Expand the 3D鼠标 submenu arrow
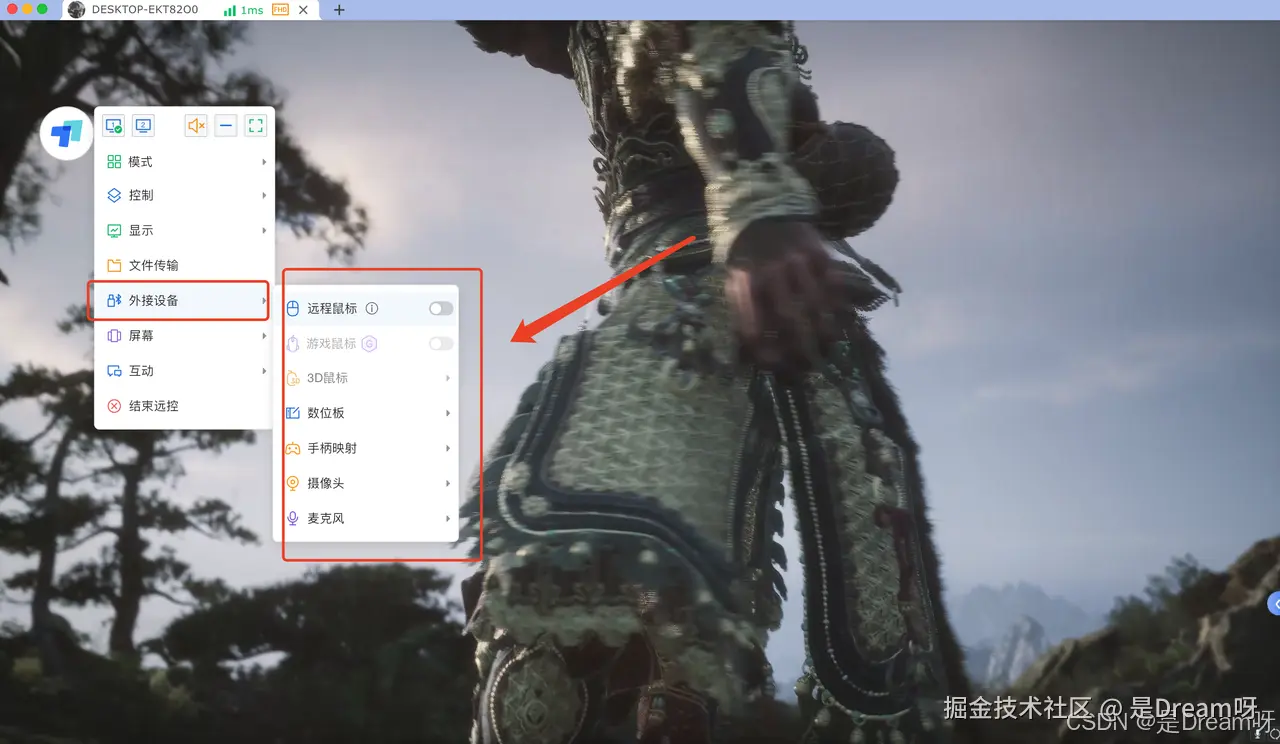 (x=448, y=379)
